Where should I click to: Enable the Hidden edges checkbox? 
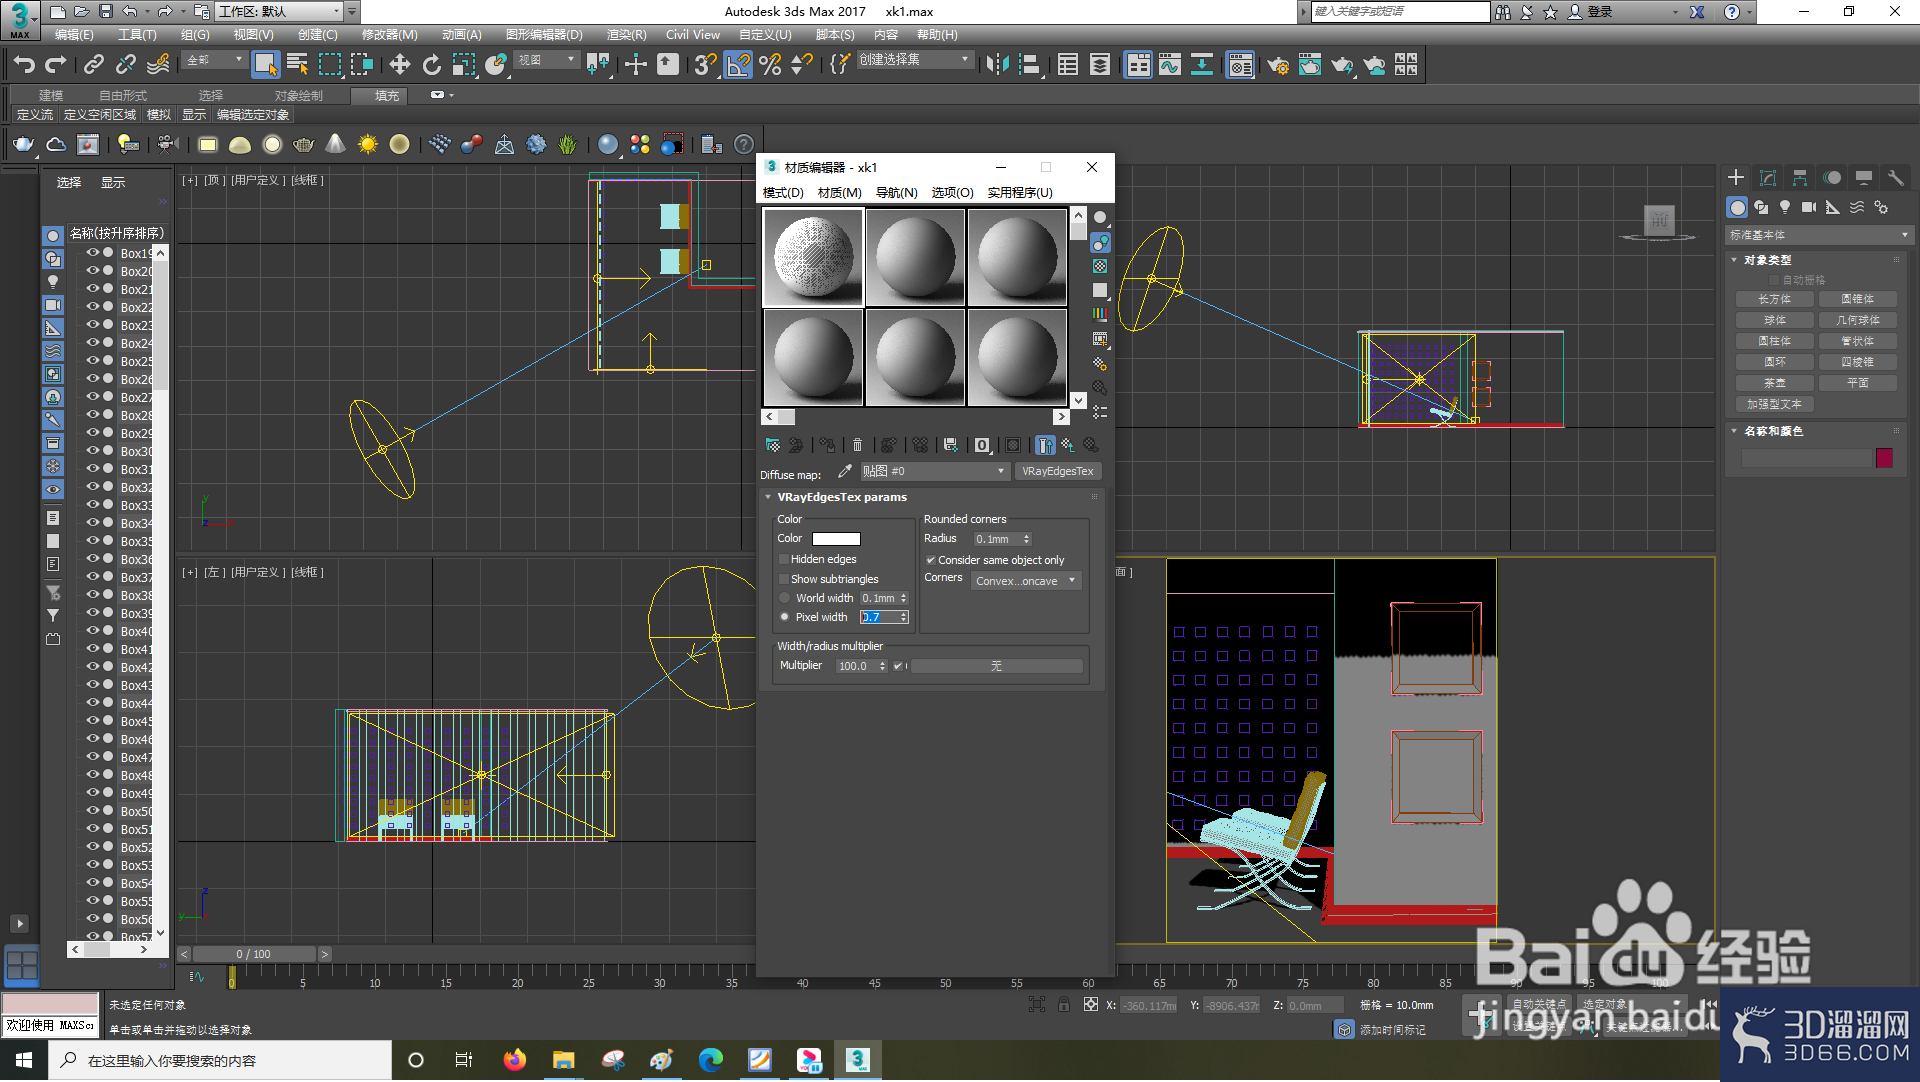coord(784,559)
